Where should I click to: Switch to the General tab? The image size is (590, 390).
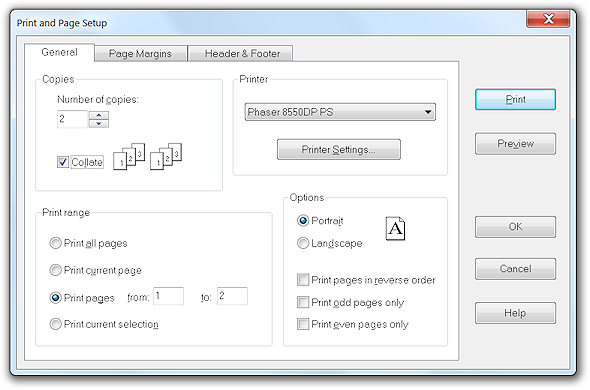coord(59,52)
